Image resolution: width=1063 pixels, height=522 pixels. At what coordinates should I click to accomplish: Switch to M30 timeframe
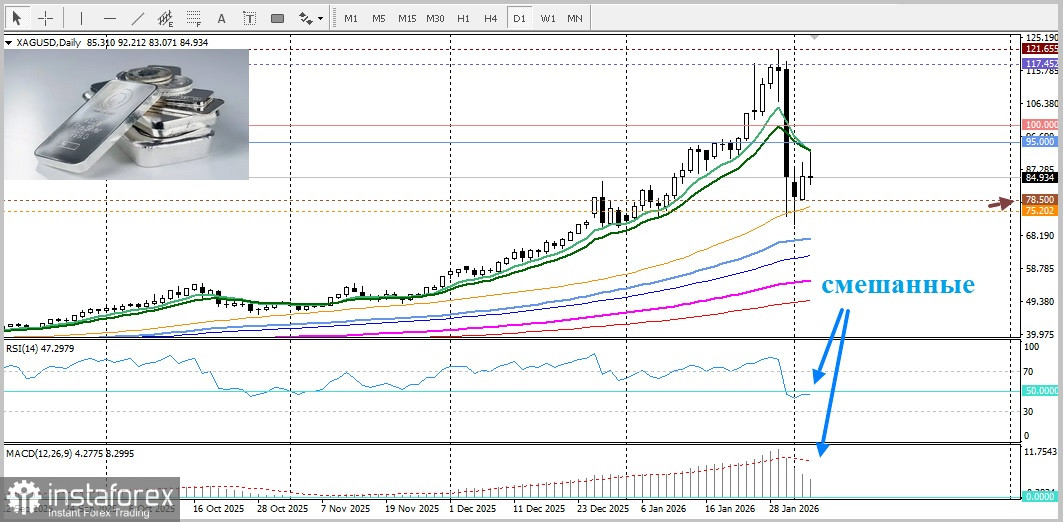pyautogui.click(x=435, y=18)
